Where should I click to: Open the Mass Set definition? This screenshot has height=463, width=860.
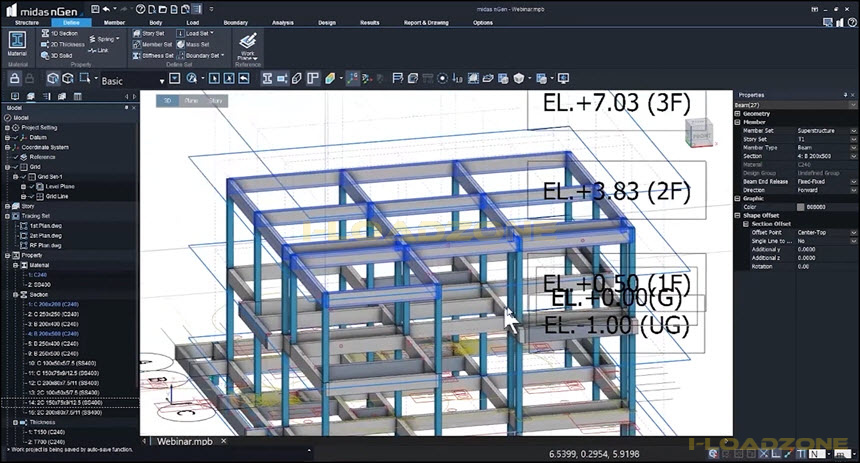(x=193, y=44)
